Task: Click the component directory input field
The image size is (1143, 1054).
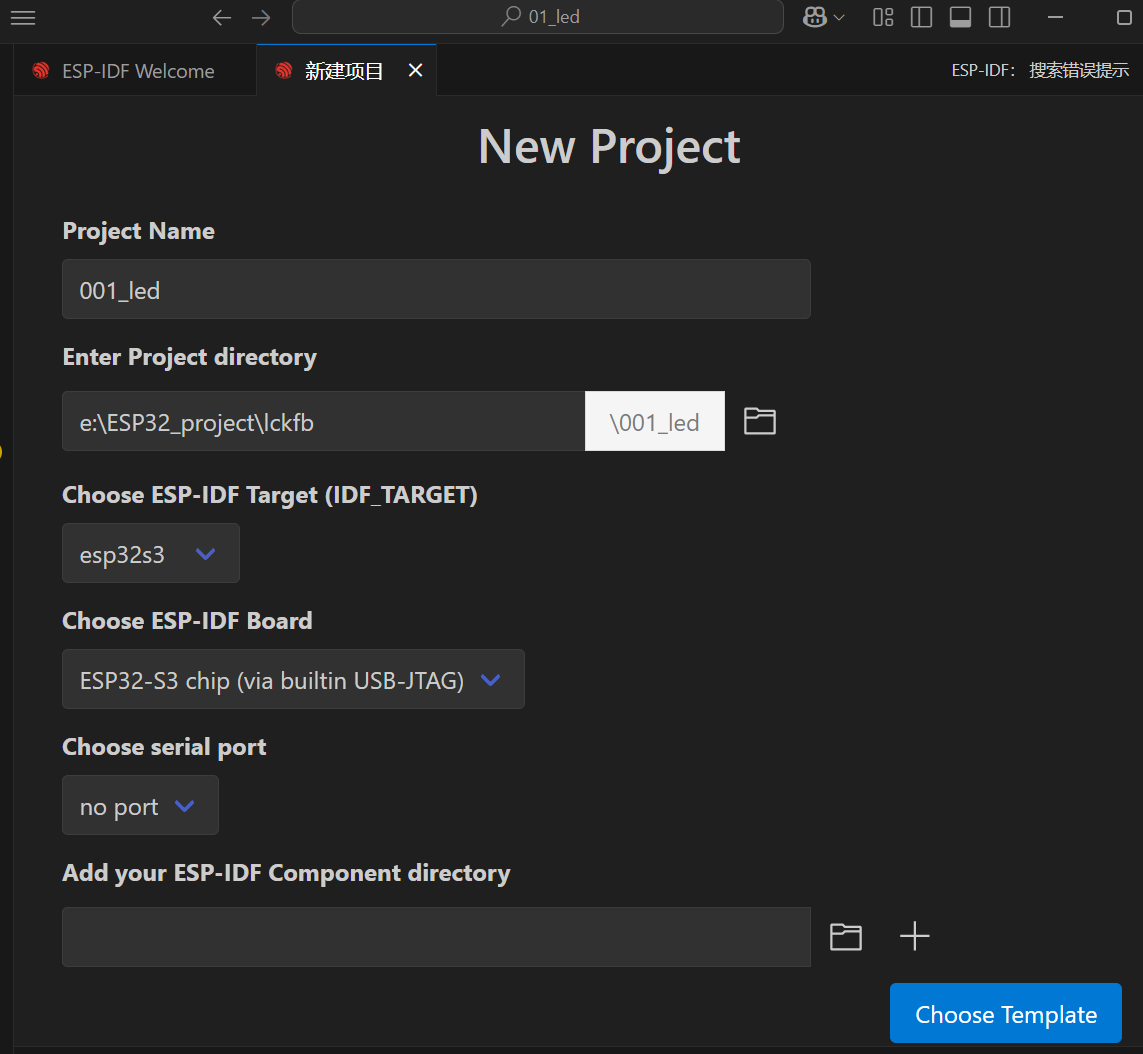Action: click(x=436, y=937)
